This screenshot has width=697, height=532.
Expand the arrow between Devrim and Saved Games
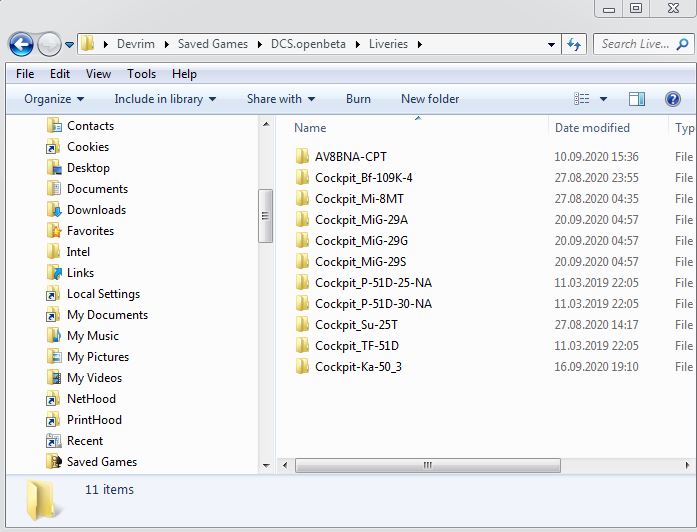(x=166, y=44)
